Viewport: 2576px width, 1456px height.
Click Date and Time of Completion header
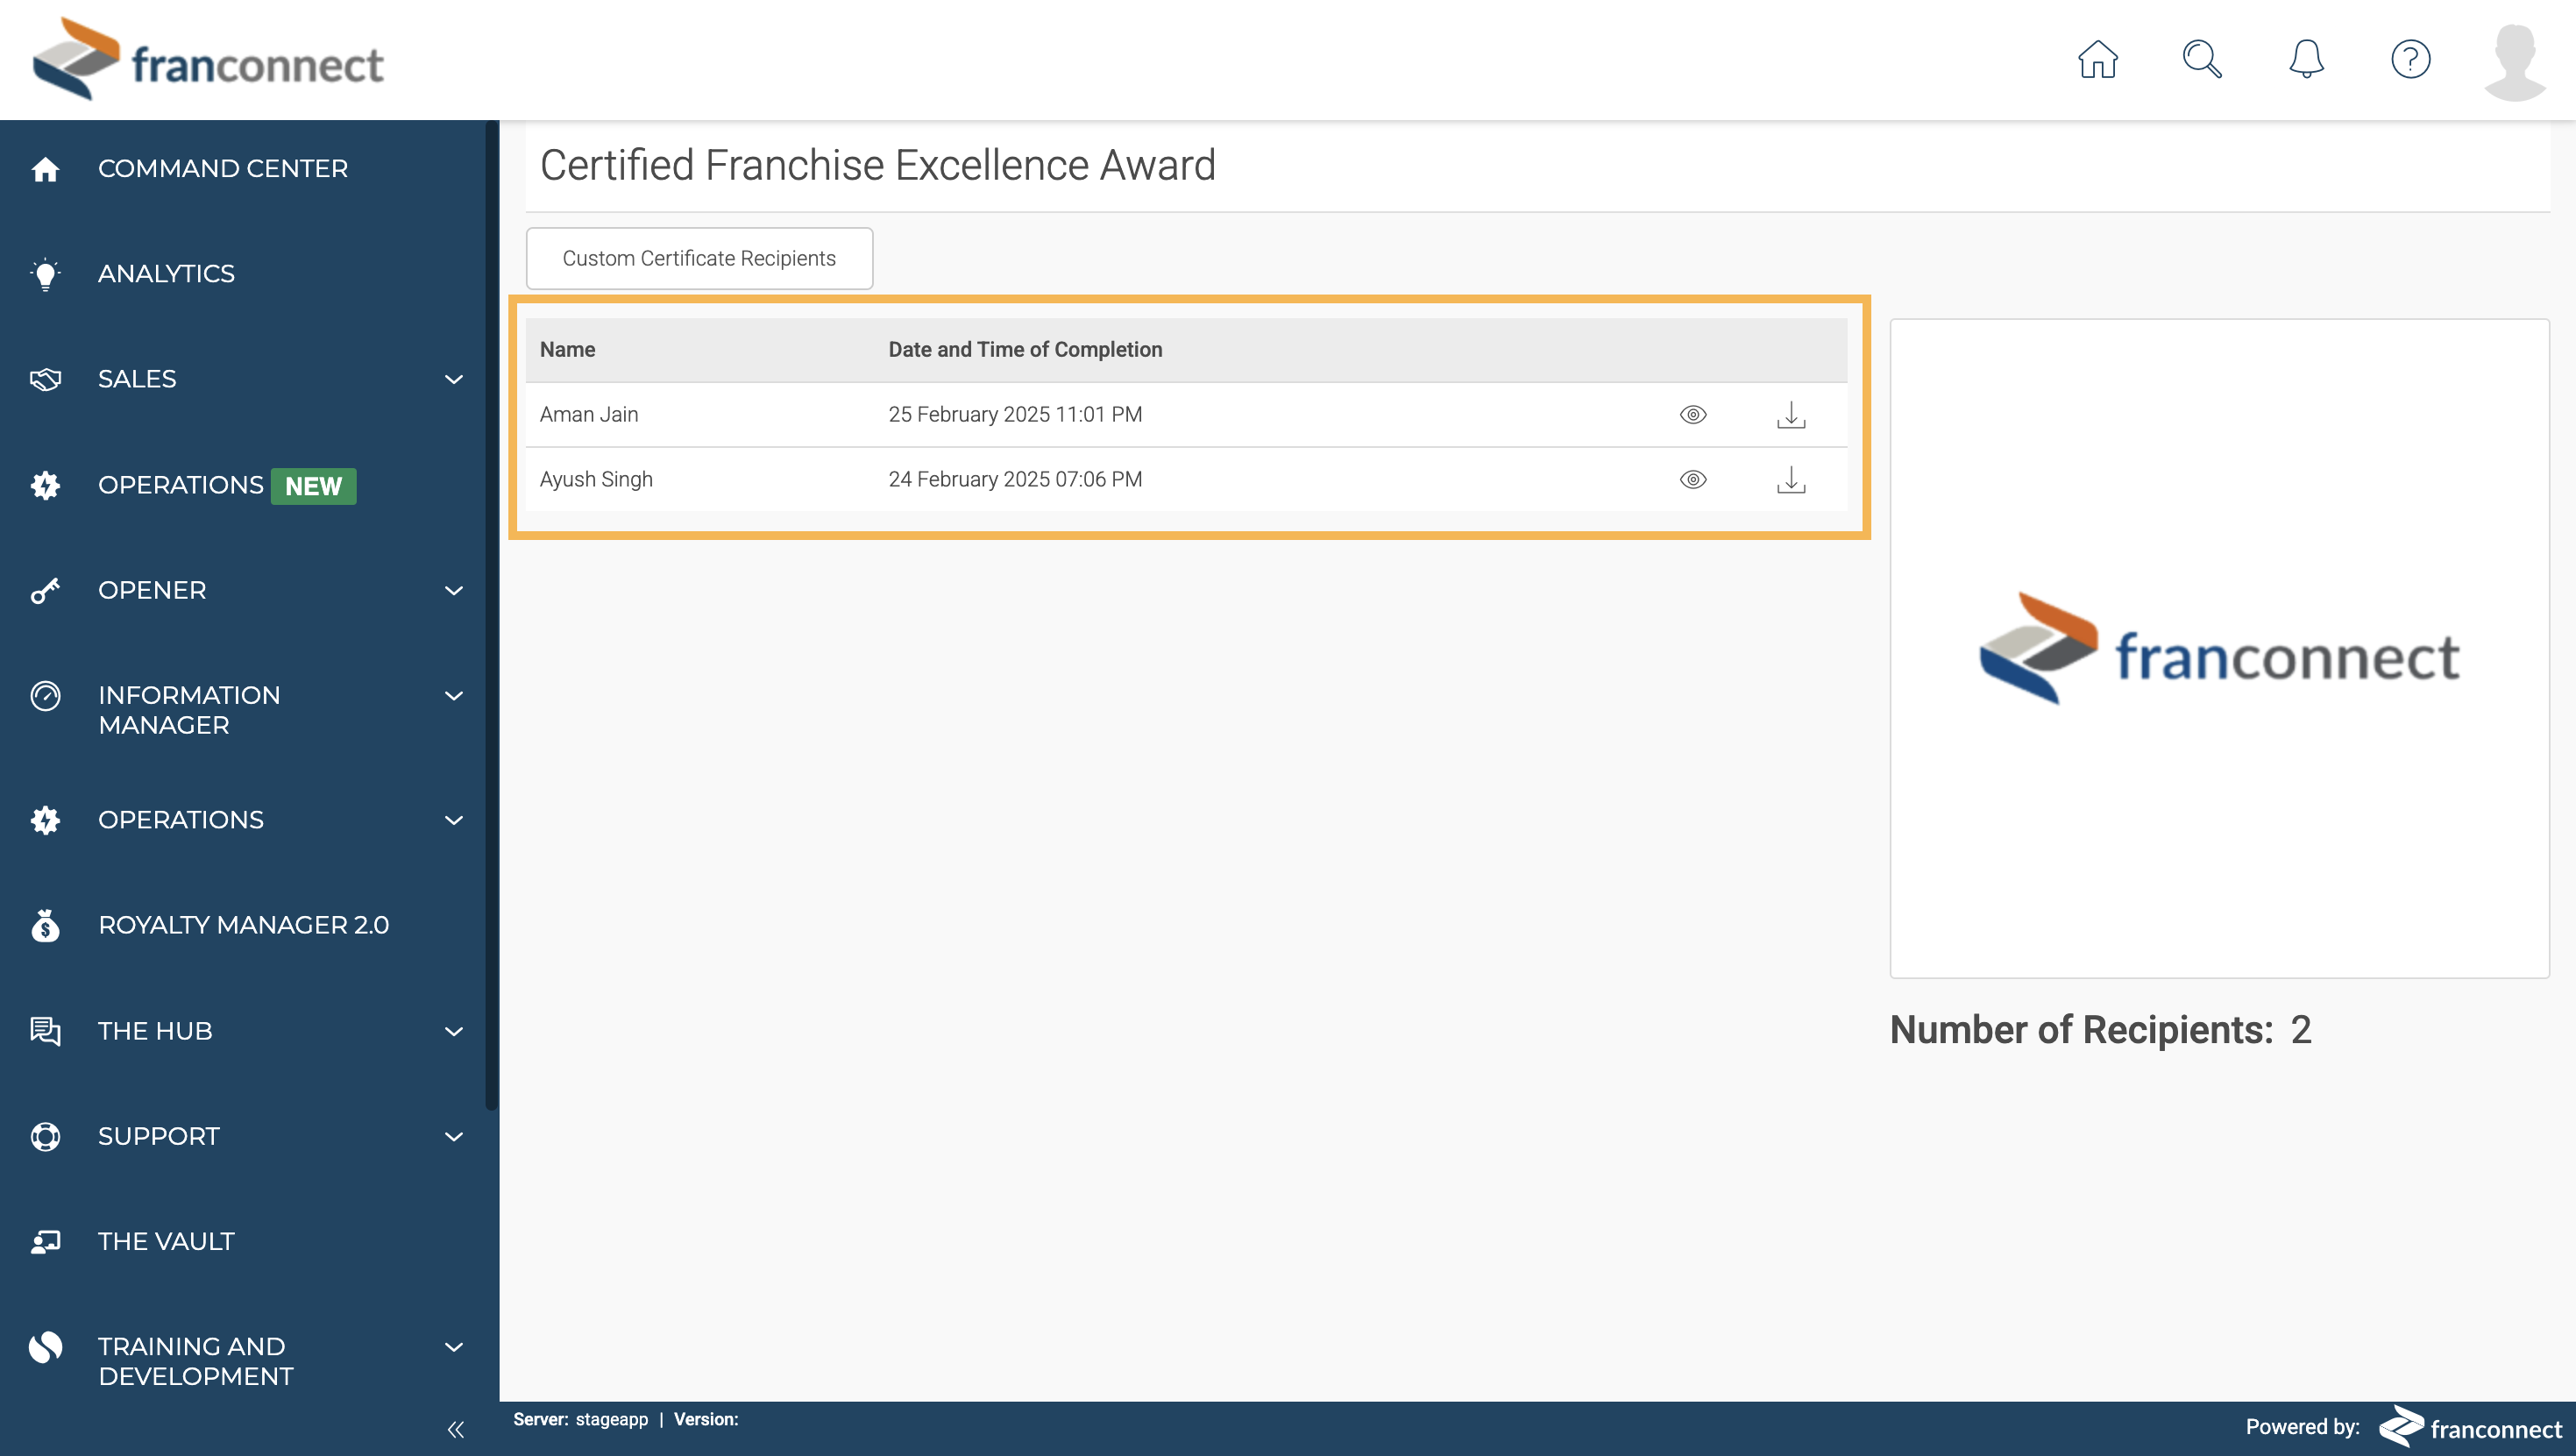point(1025,350)
